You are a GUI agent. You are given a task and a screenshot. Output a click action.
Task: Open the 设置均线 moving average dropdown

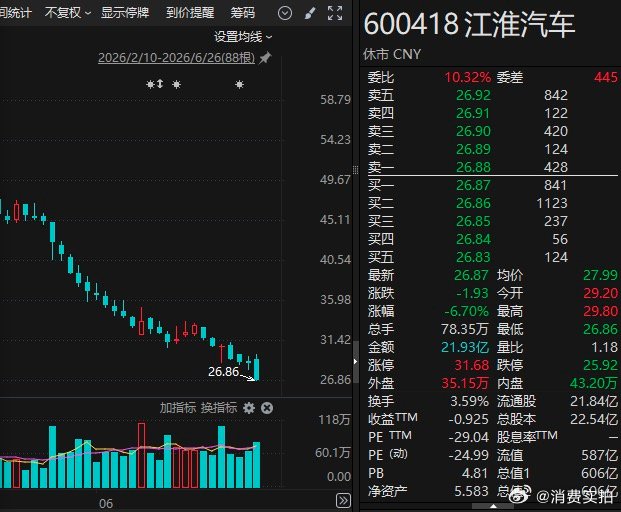pyautogui.click(x=243, y=37)
